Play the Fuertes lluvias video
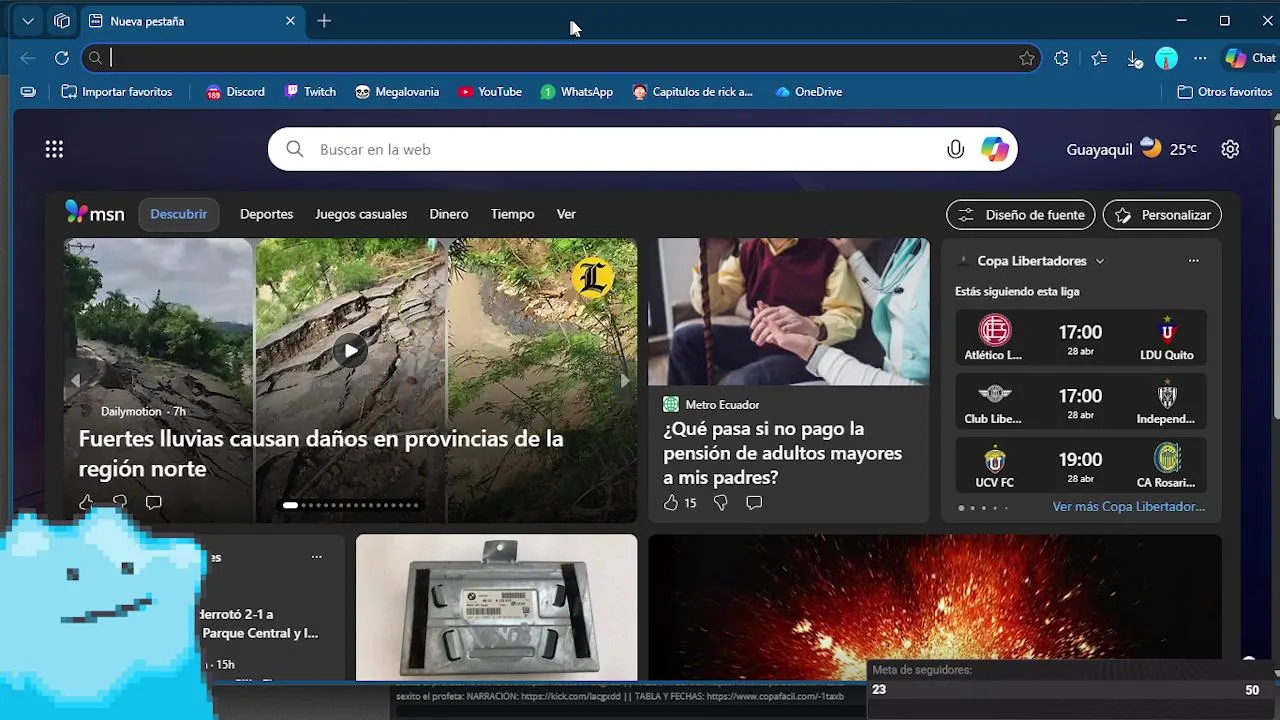1280x720 pixels. tap(350, 350)
